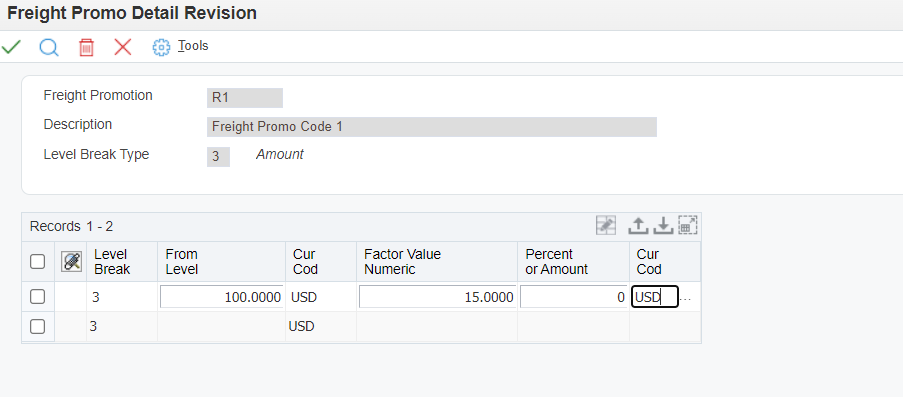Click the Level Break Type field 3
This screenshot has width=903, height=397.
click(x=218, y=157)
